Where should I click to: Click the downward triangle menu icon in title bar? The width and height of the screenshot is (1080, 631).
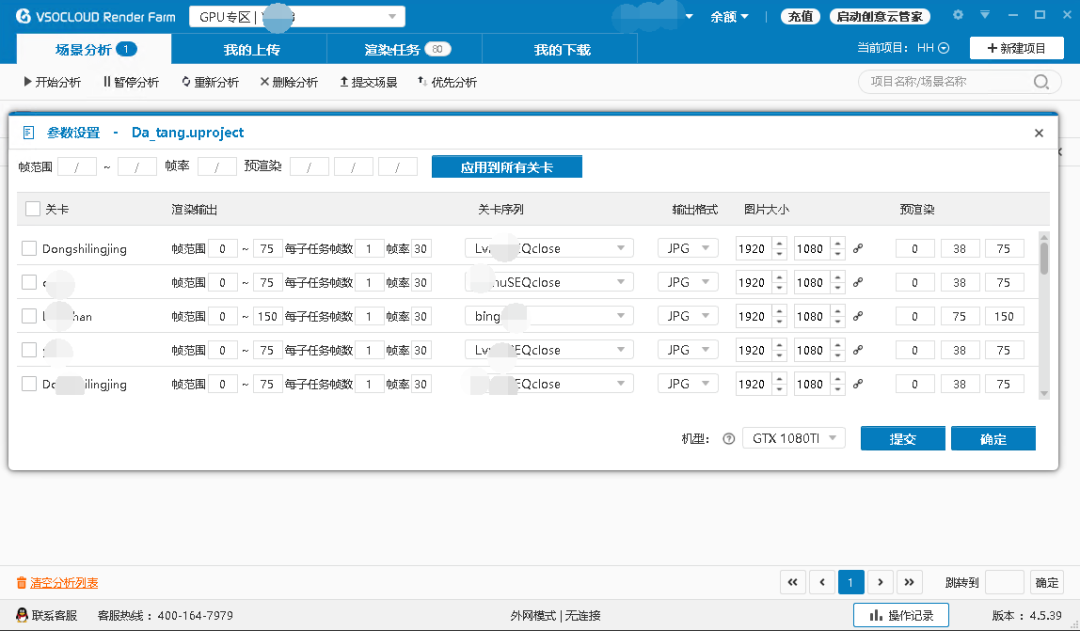985,14
